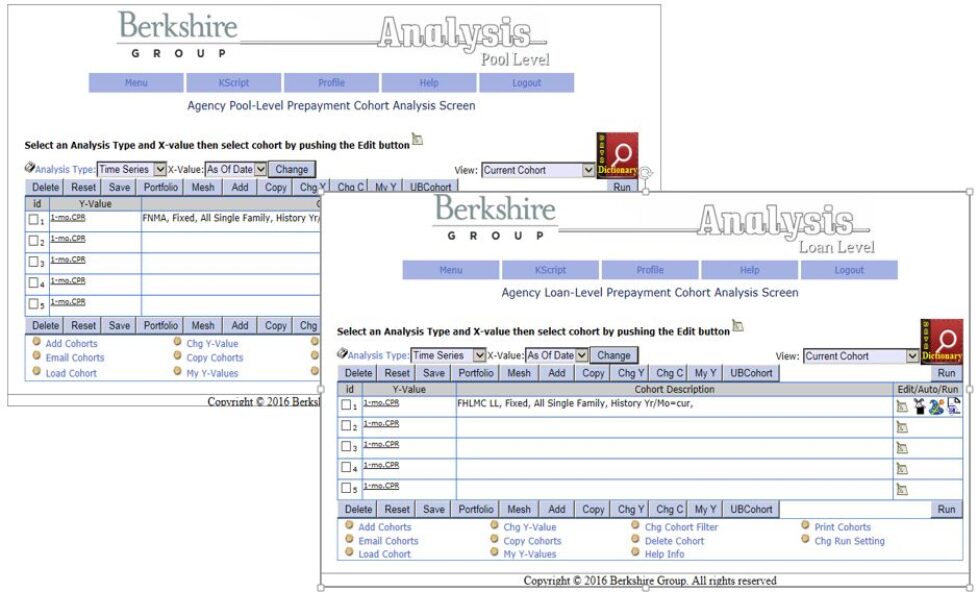The height and width of the screenshot is (592, 978).
Task: Click top Chg Y button in Loan Level toolbar
Action: tap(631, 373)
